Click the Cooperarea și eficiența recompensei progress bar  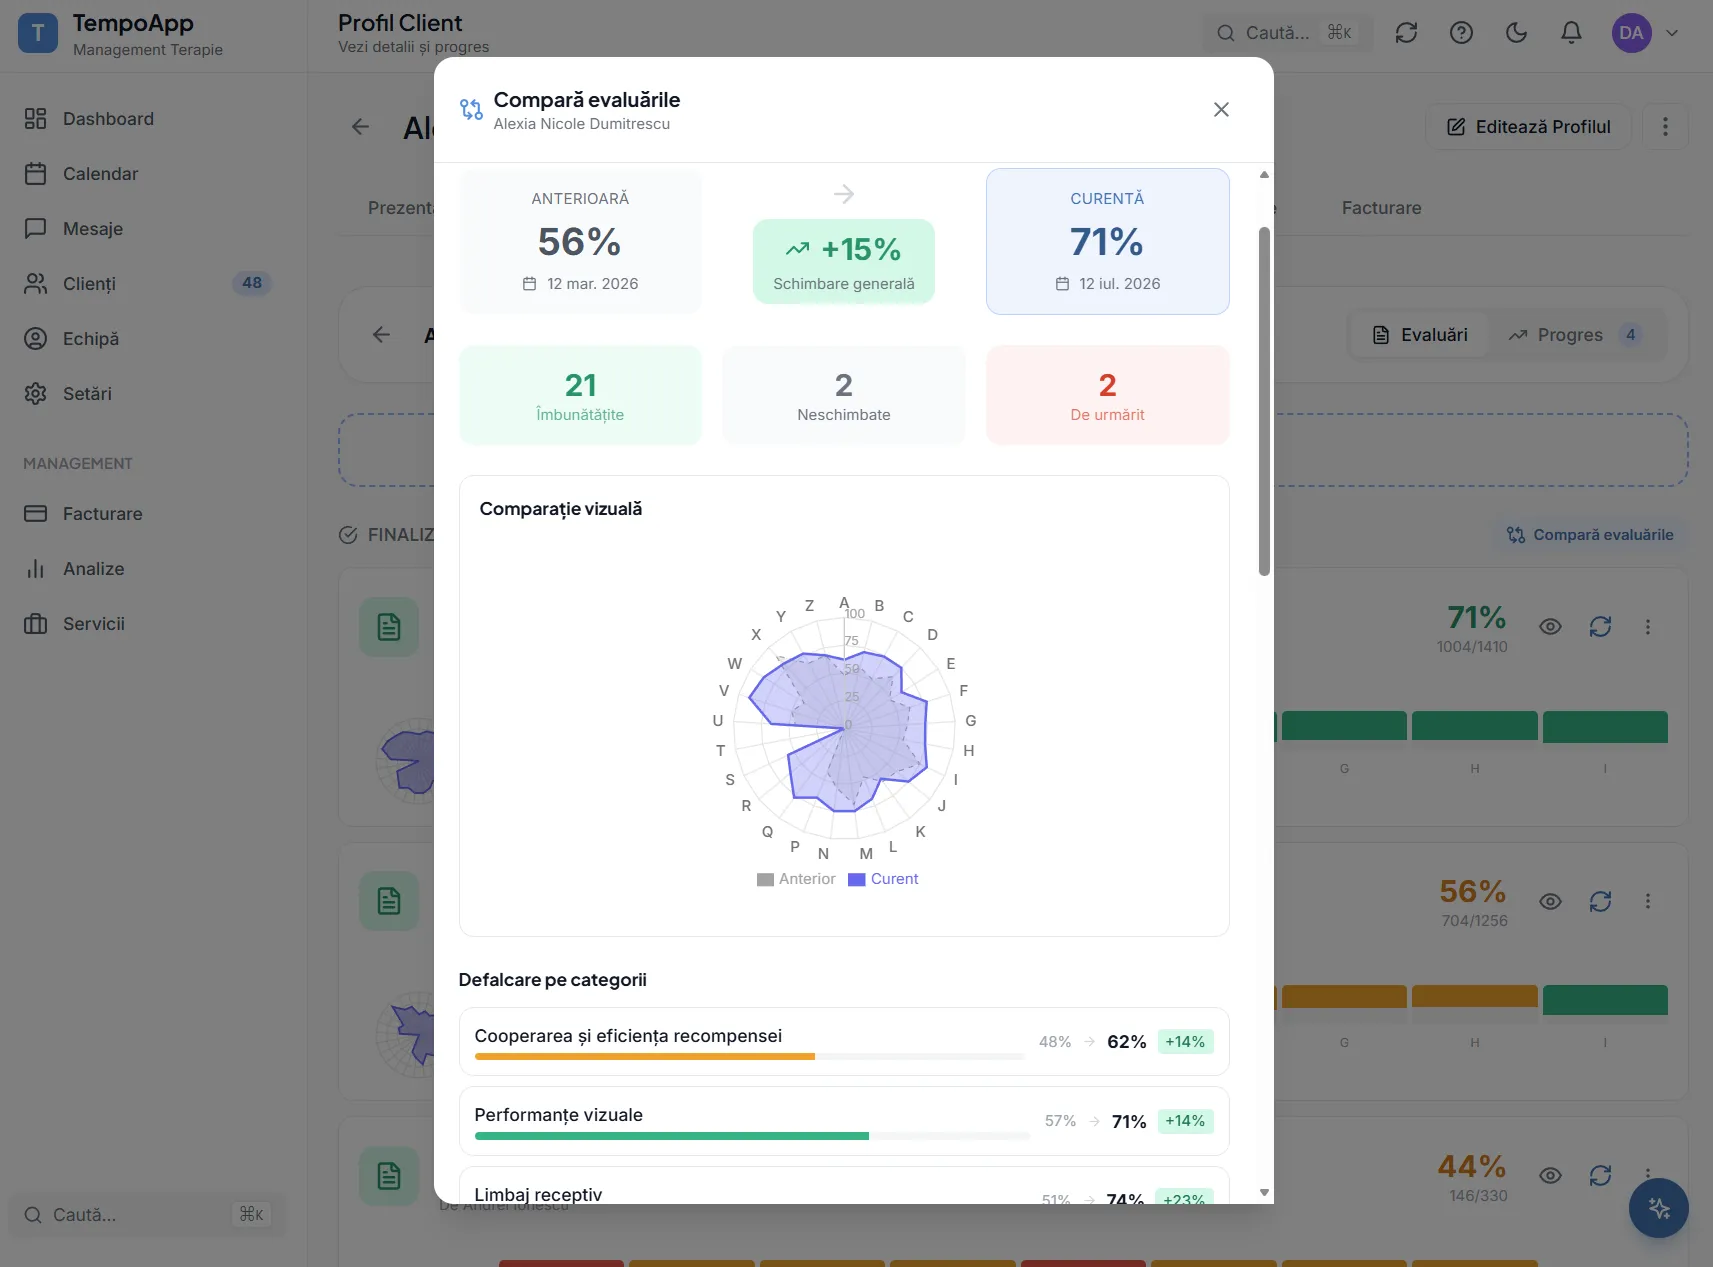pyautogui.click(x=750, y=1056)
